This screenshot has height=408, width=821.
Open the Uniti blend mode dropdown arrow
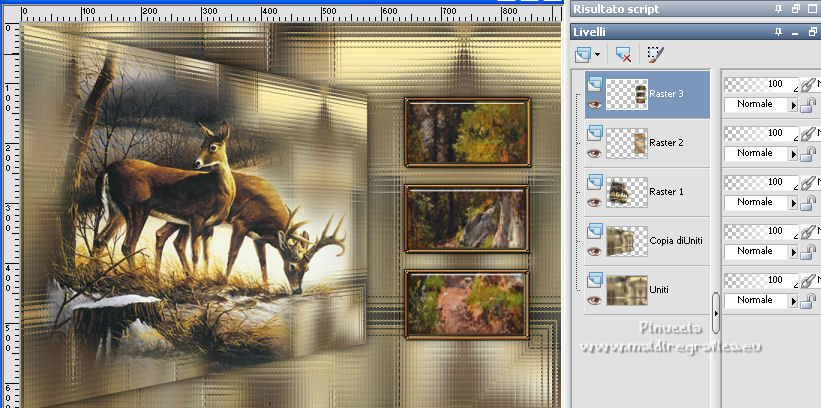click(x=794, y=301)
